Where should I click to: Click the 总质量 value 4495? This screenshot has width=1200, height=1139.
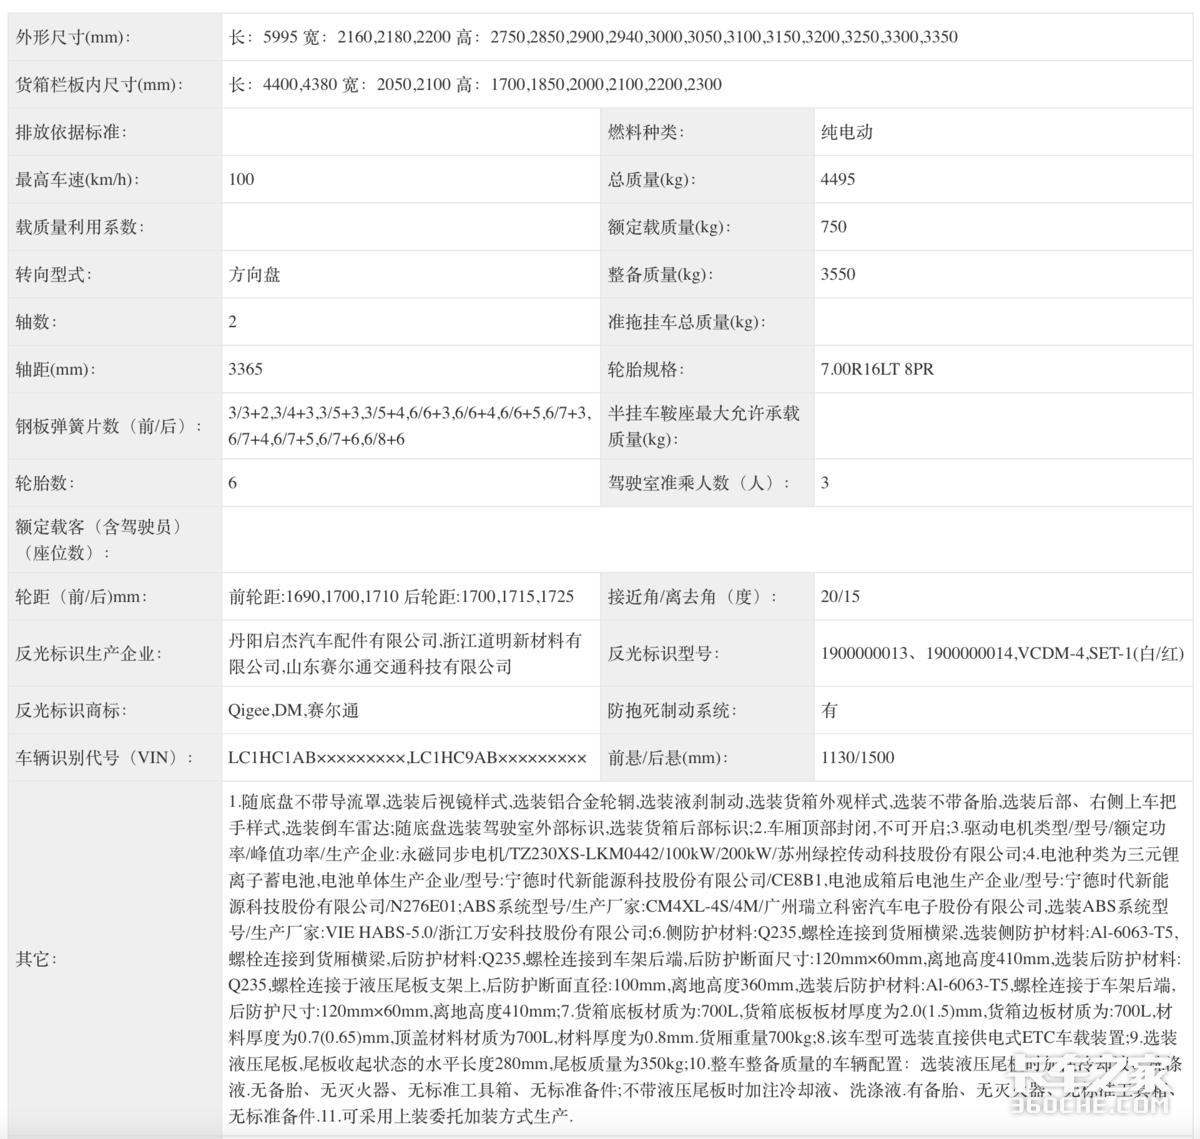(838, 179)
